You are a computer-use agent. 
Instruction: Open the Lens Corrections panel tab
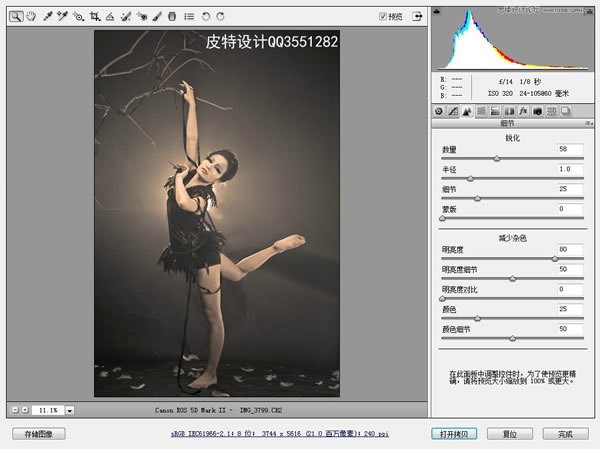509,111
